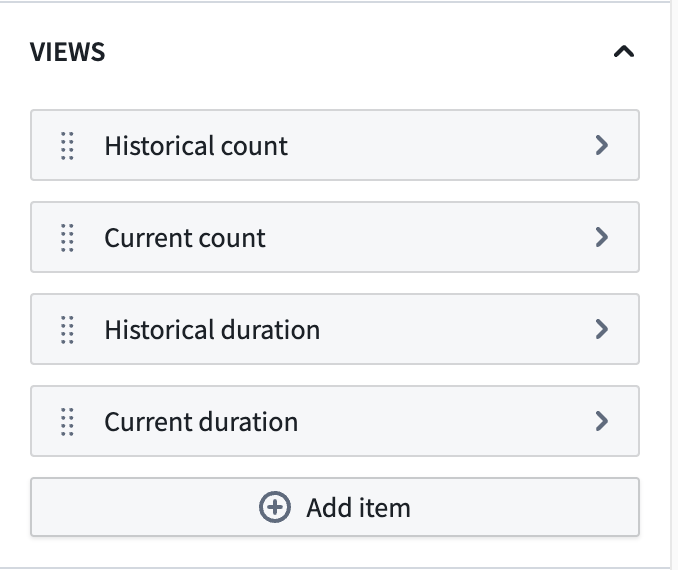The image size is (678, 570).
Task: Click the plus circle icon in Add item
Action: coord(275,507)
